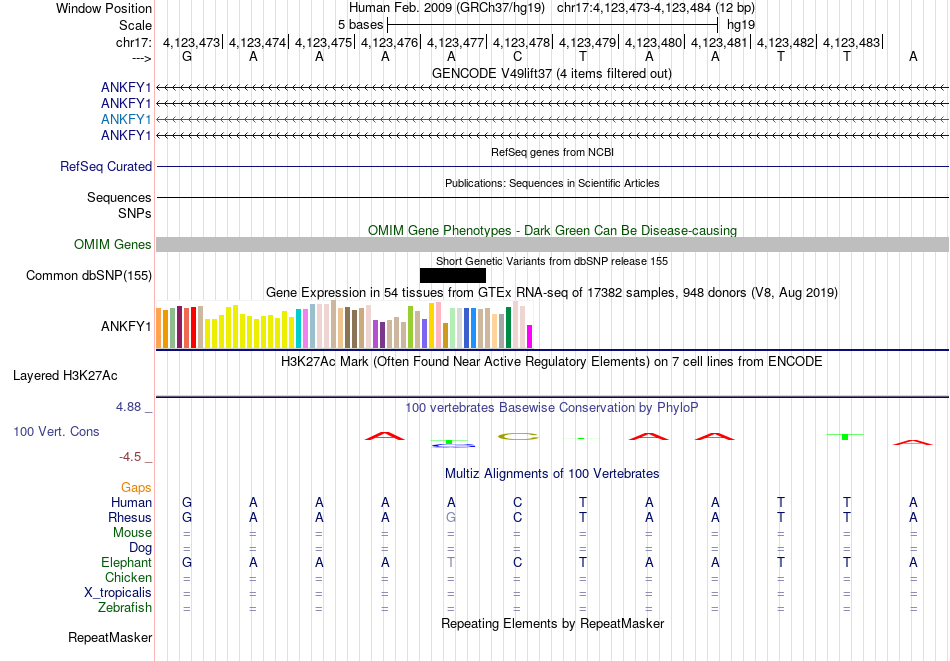Image resolution: width=950 pixels, height=661 pixels.
Task: Click position label 4,123,478
Action: pyautogui.click(x=522, y=42)
